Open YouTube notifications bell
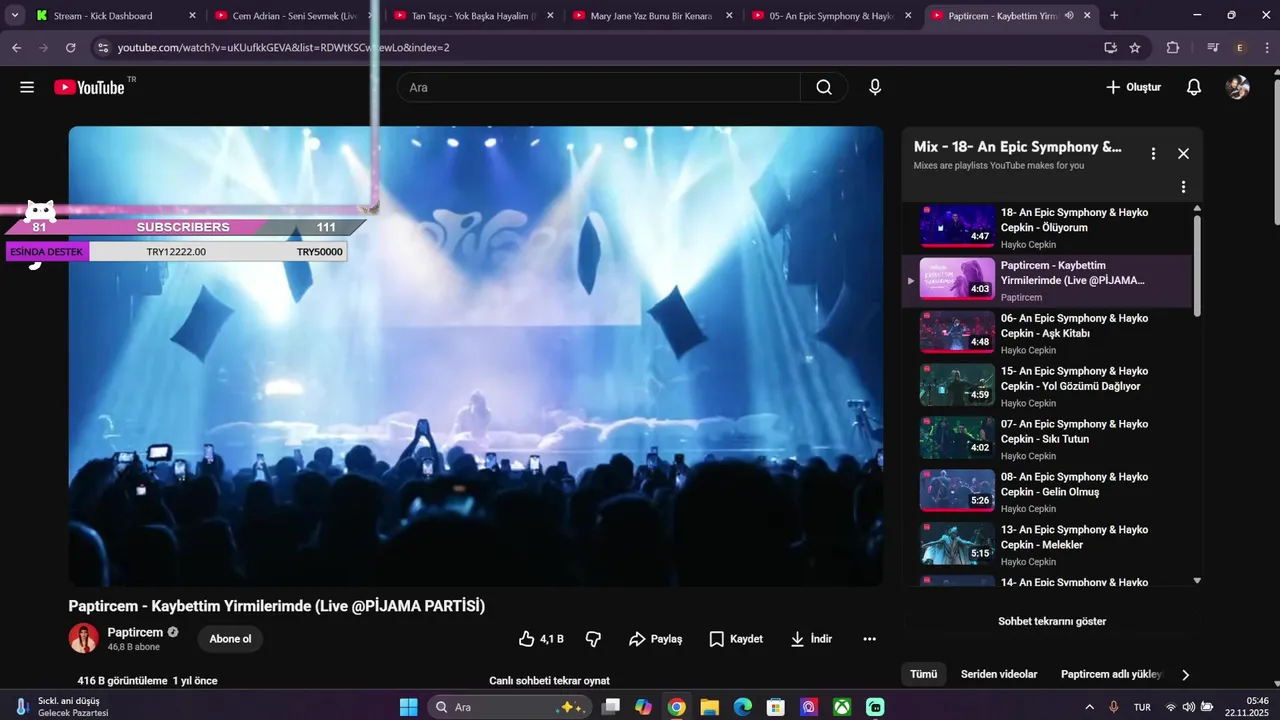Screen dimensions: 1280x720 pyautogui.click(x=1194, y=87)
